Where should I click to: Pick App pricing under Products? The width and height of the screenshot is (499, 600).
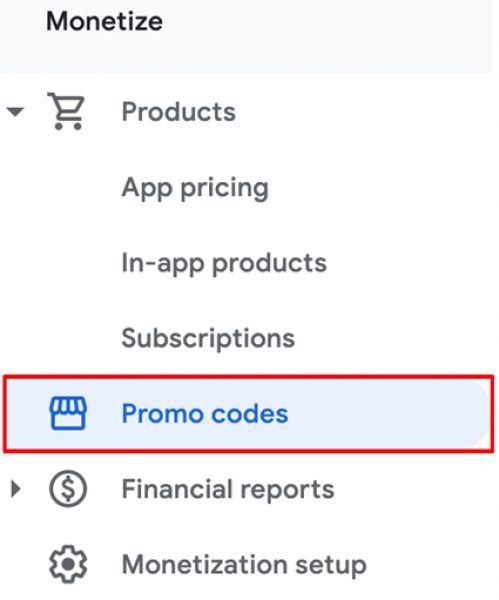(x=195, y=188)
